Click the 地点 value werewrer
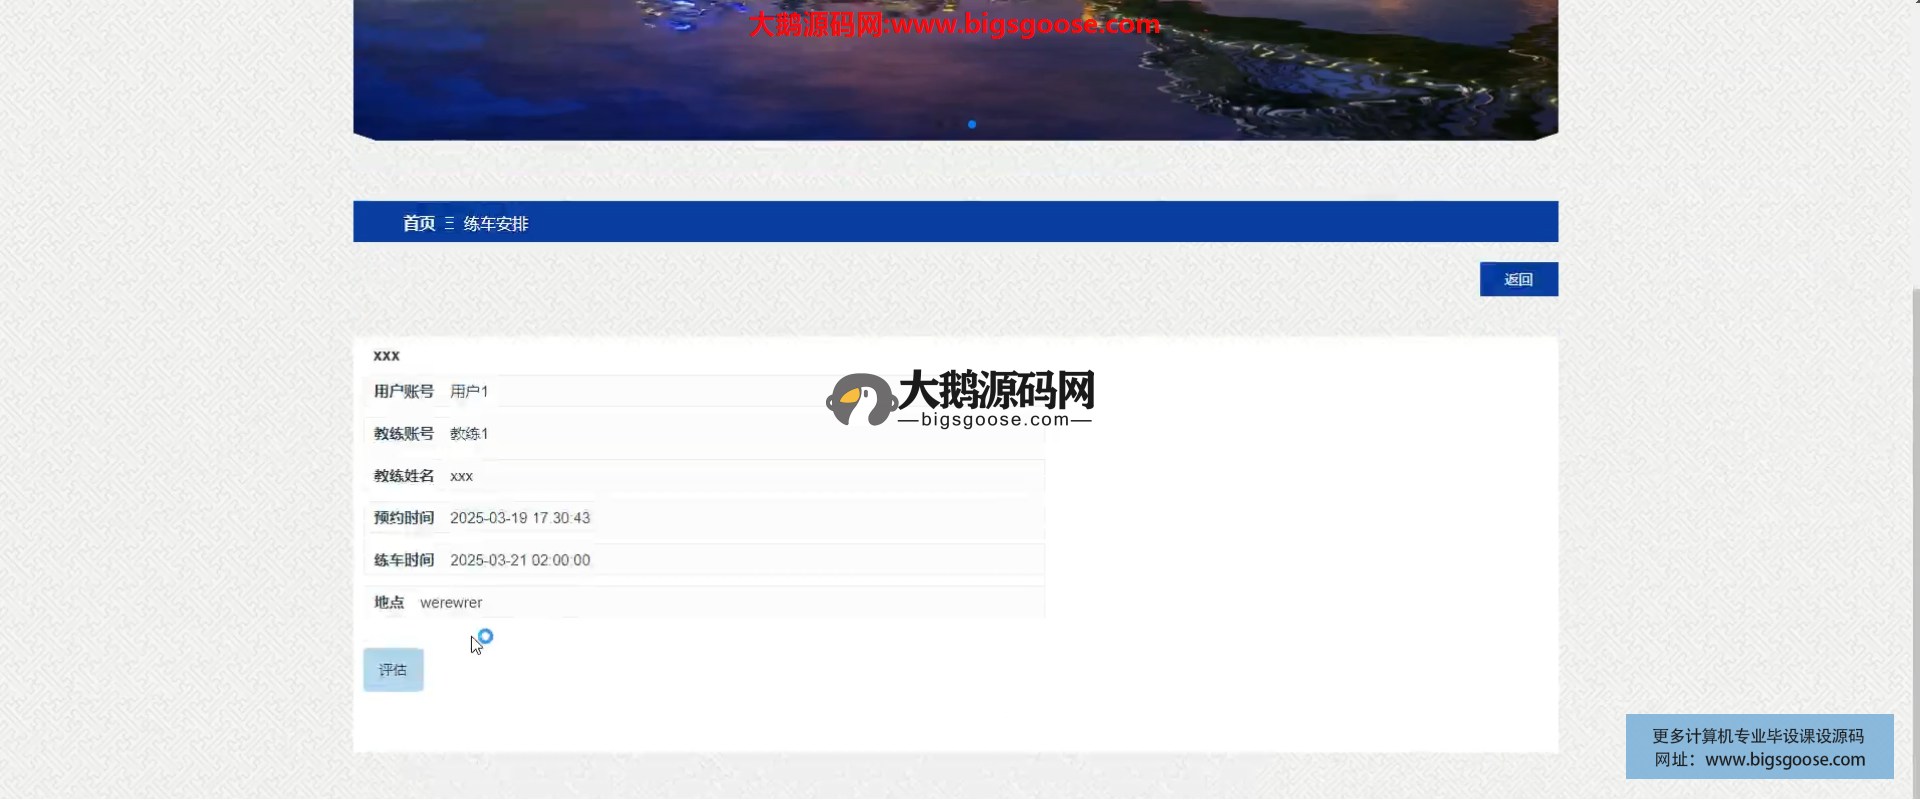Viewport: 1920px width, 799px height. point(451,602)
